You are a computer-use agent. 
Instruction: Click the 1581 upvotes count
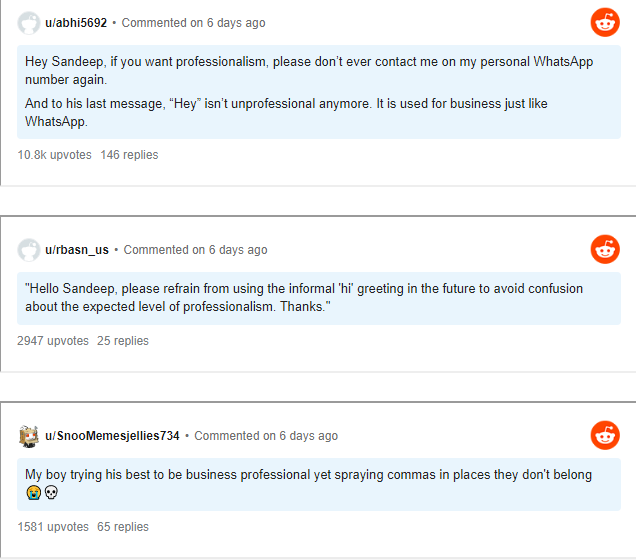tap(52, 527)
